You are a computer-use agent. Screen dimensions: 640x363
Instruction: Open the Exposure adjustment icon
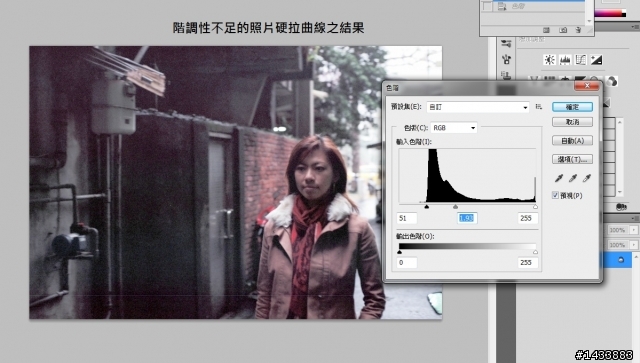point(596,60)
